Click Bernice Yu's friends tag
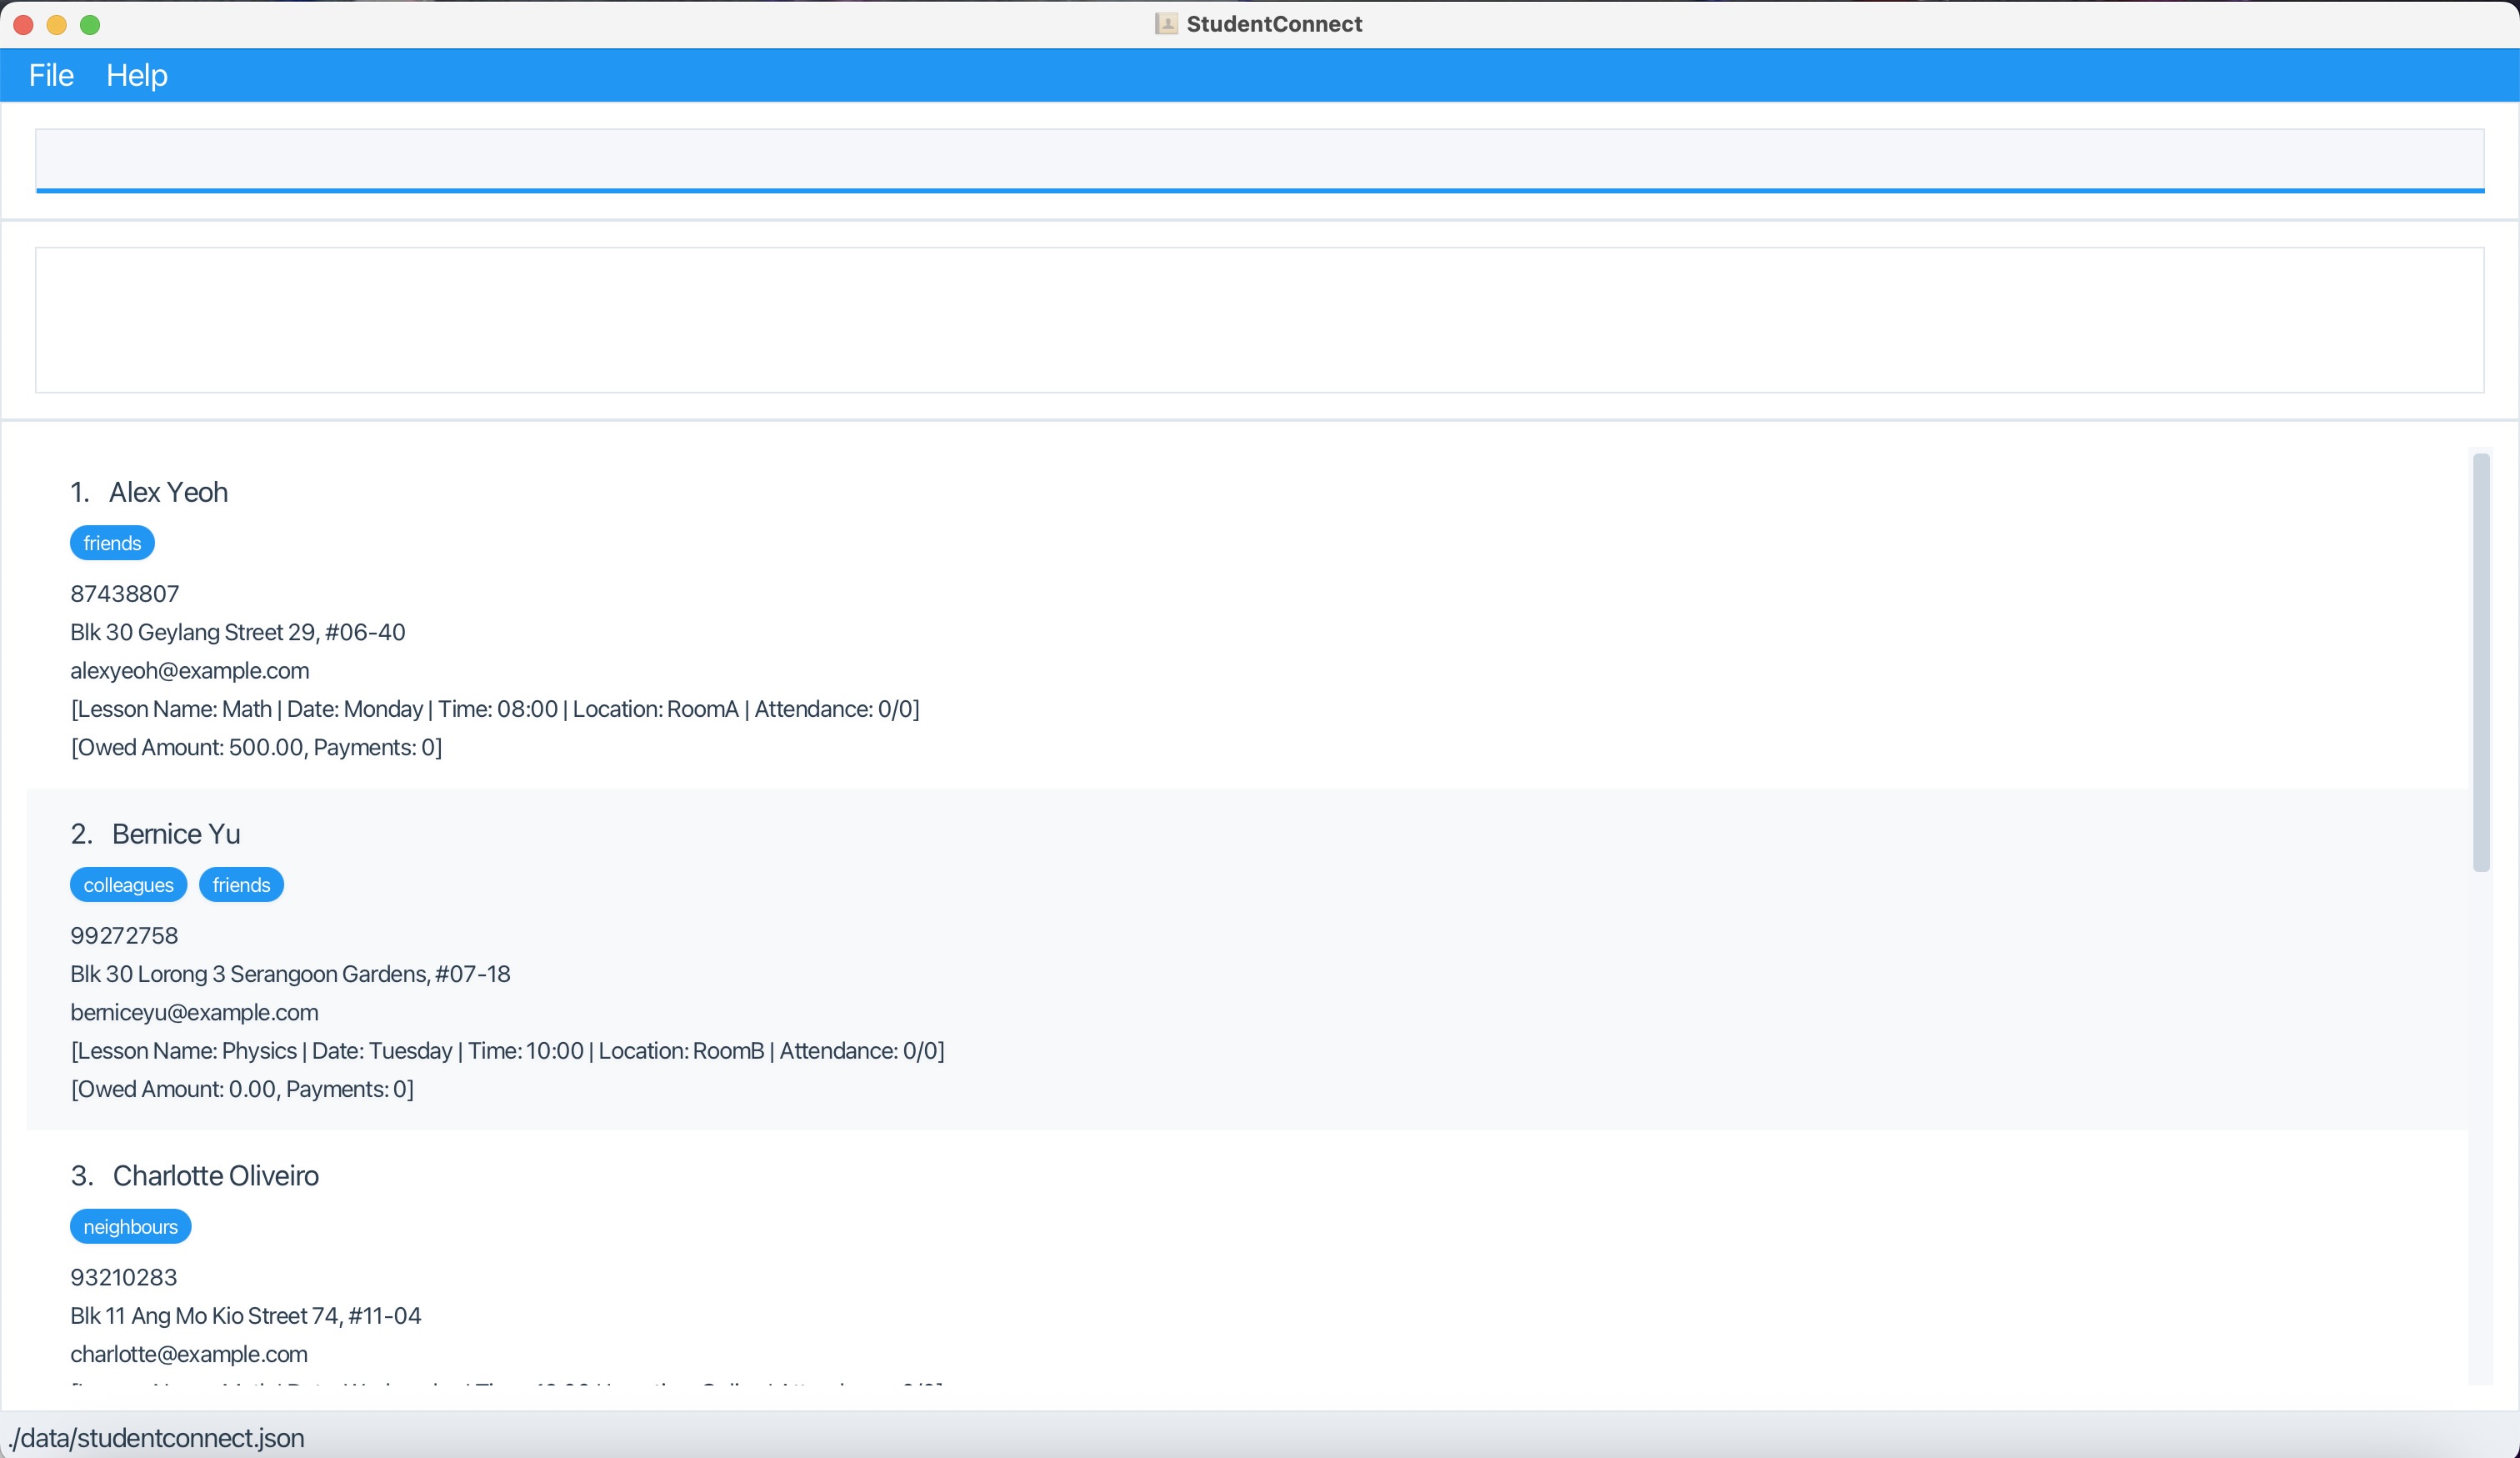Screen dimensions: 2520x1458 [x=241, y=885]
